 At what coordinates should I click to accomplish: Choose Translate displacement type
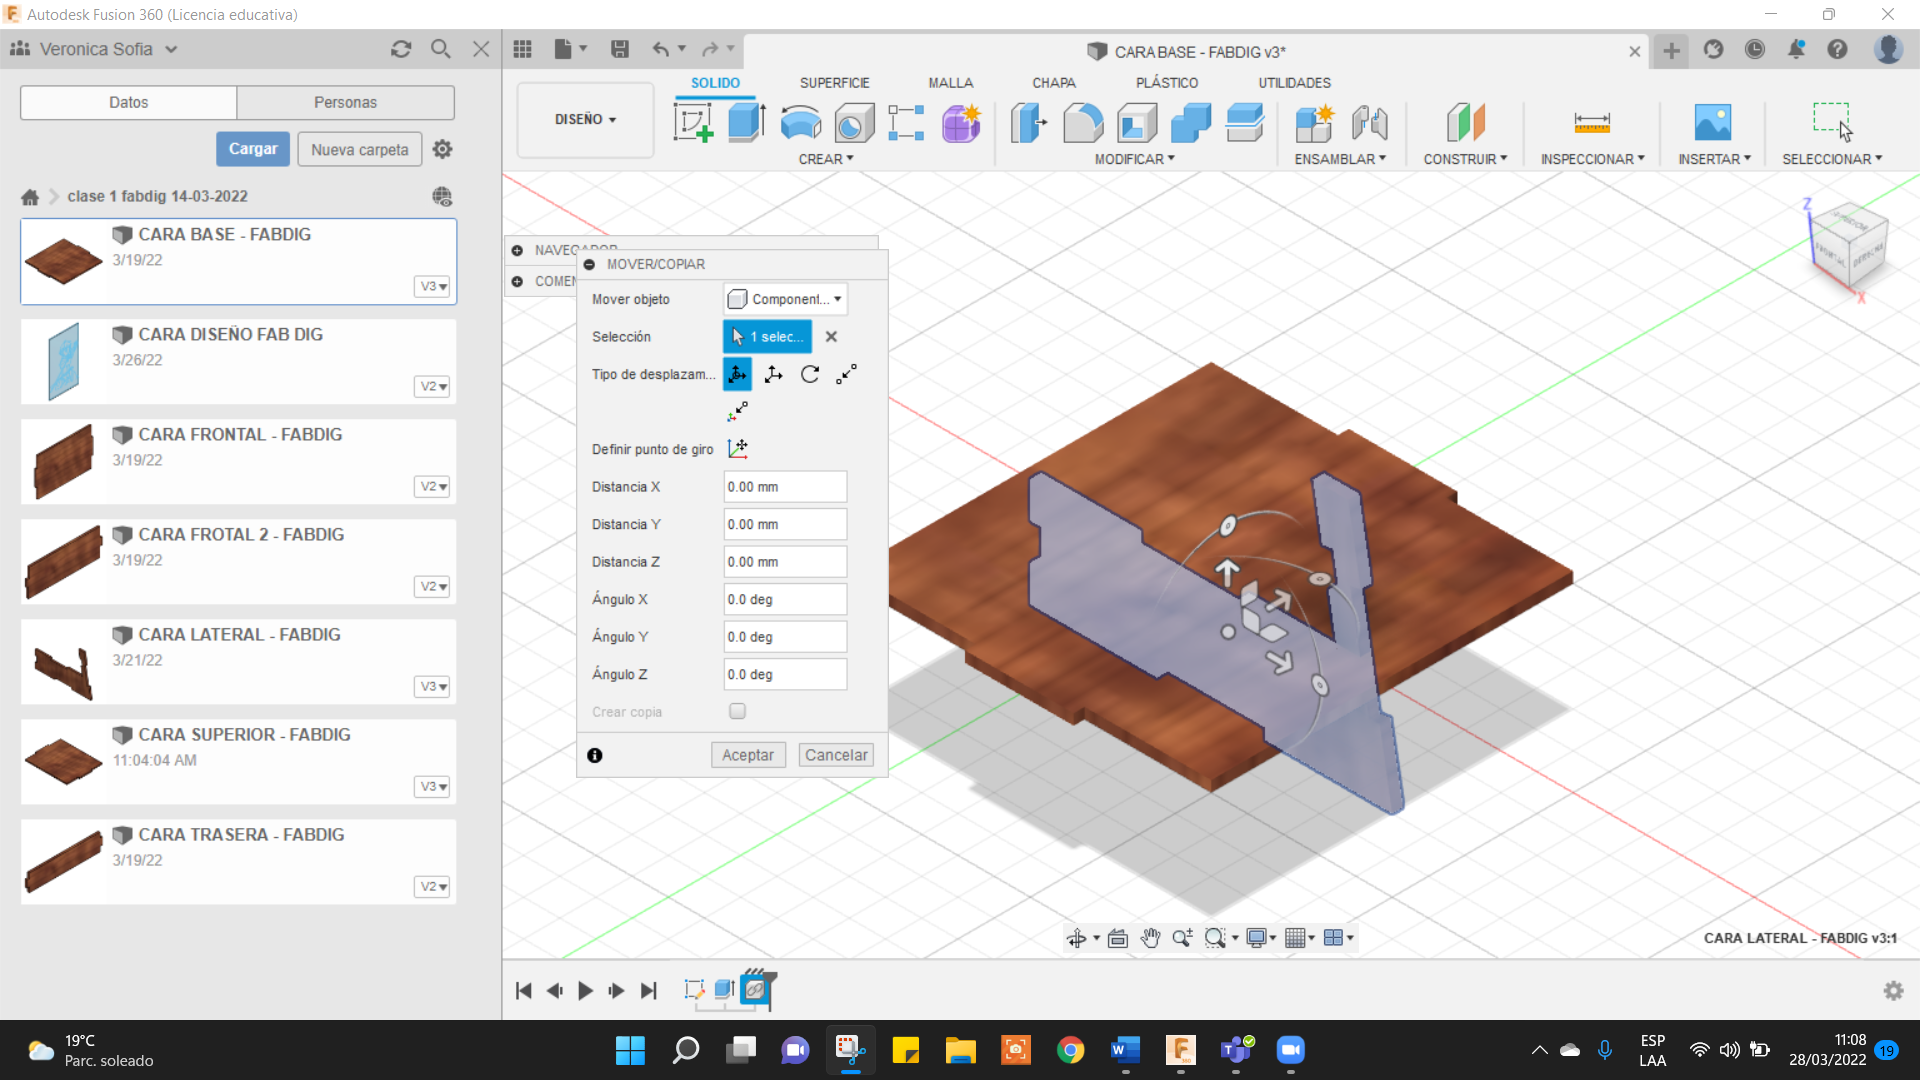[773, 374]
